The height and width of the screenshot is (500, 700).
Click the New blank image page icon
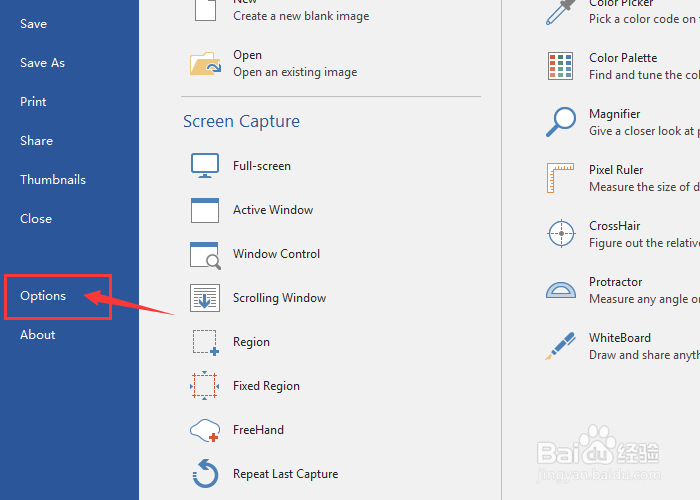(205, 9)
